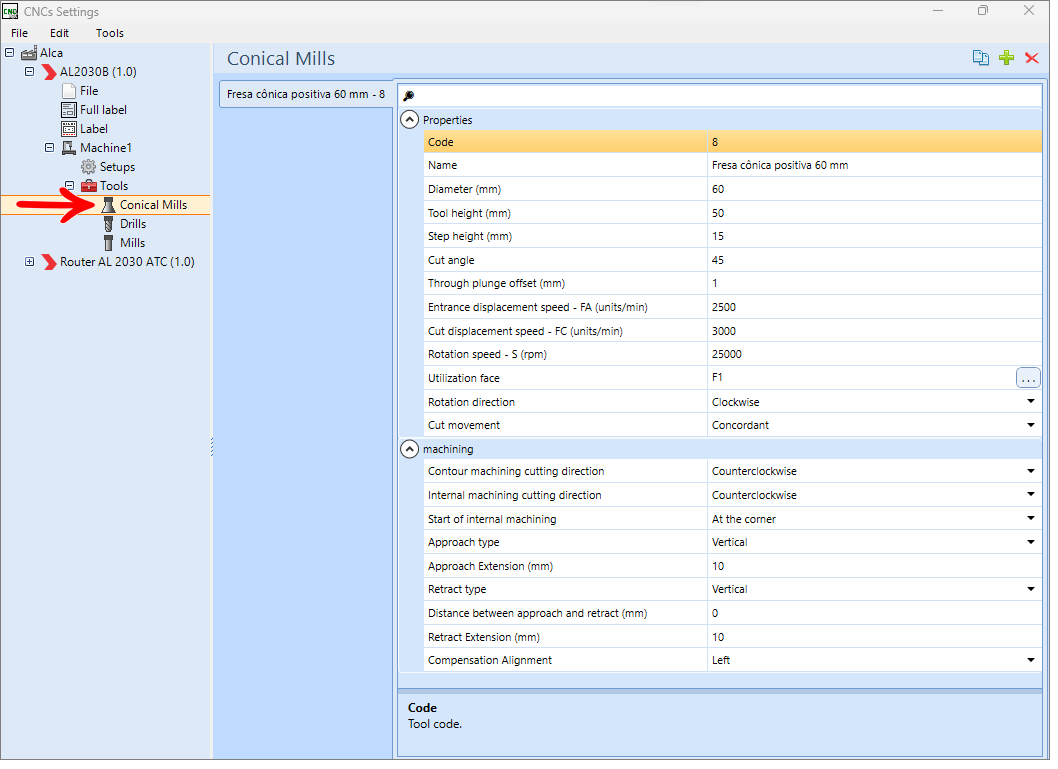
Task: Select the Drills tree item
Action: 134,225
